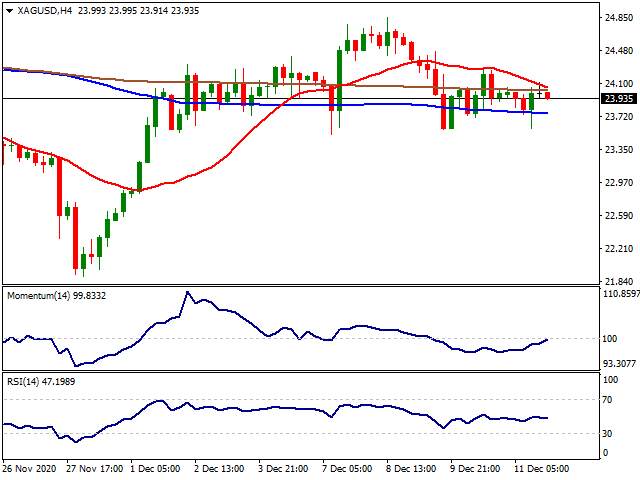Image resolution: width=640 pixels, height=480 pixels.
Task: Select the 2 Dec 13:00 time label
Action: [219, 469]
